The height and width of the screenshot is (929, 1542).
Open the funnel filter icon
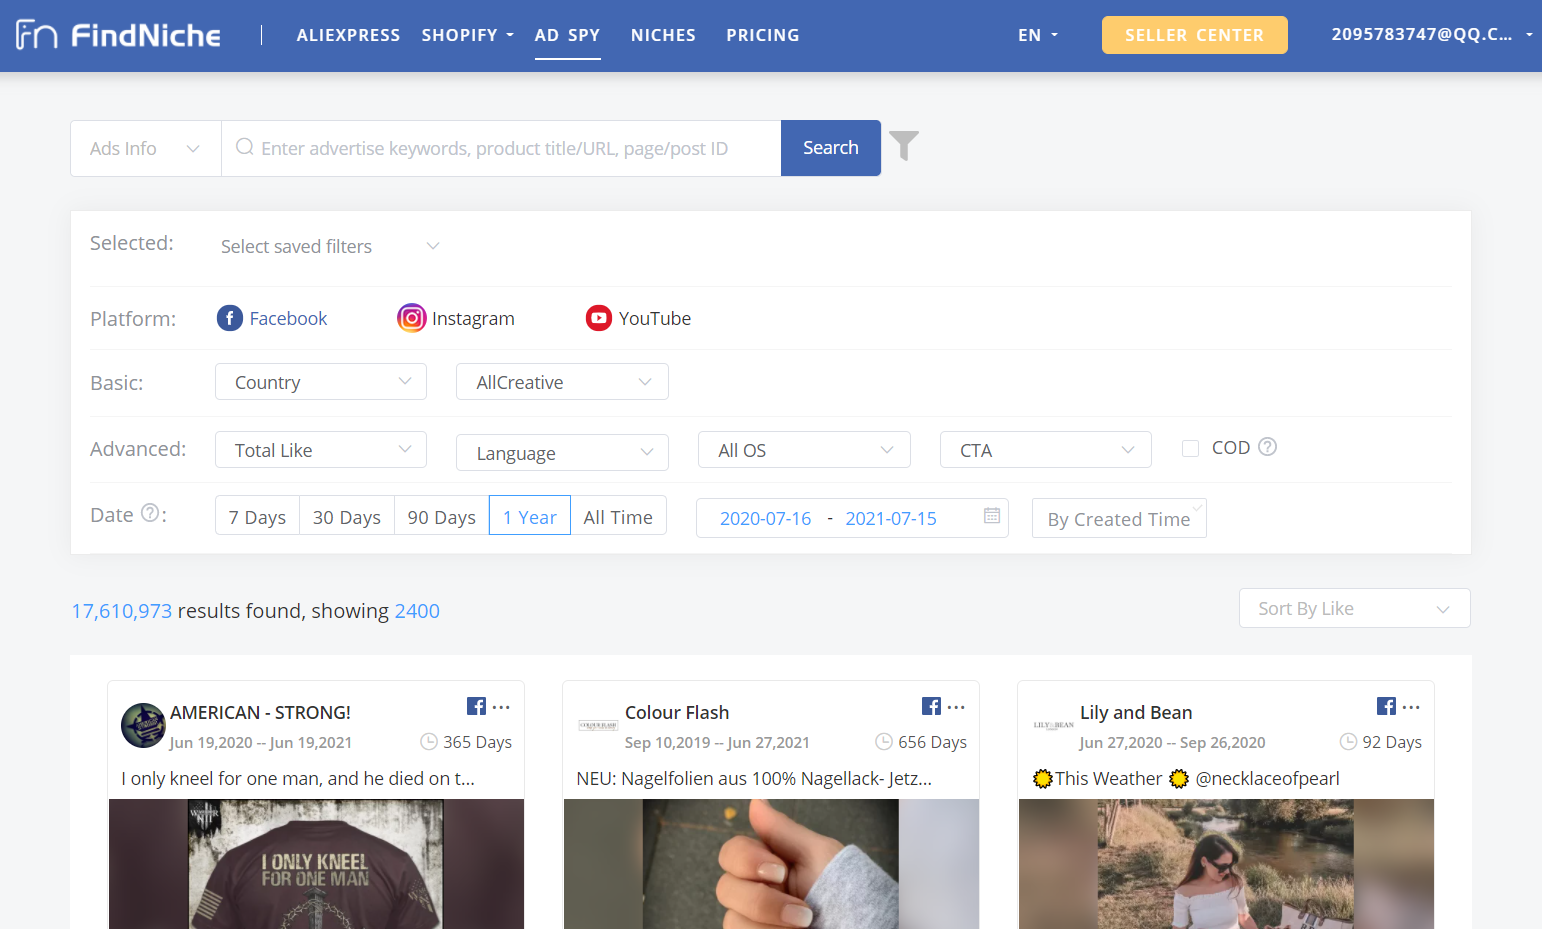[904, 146]
